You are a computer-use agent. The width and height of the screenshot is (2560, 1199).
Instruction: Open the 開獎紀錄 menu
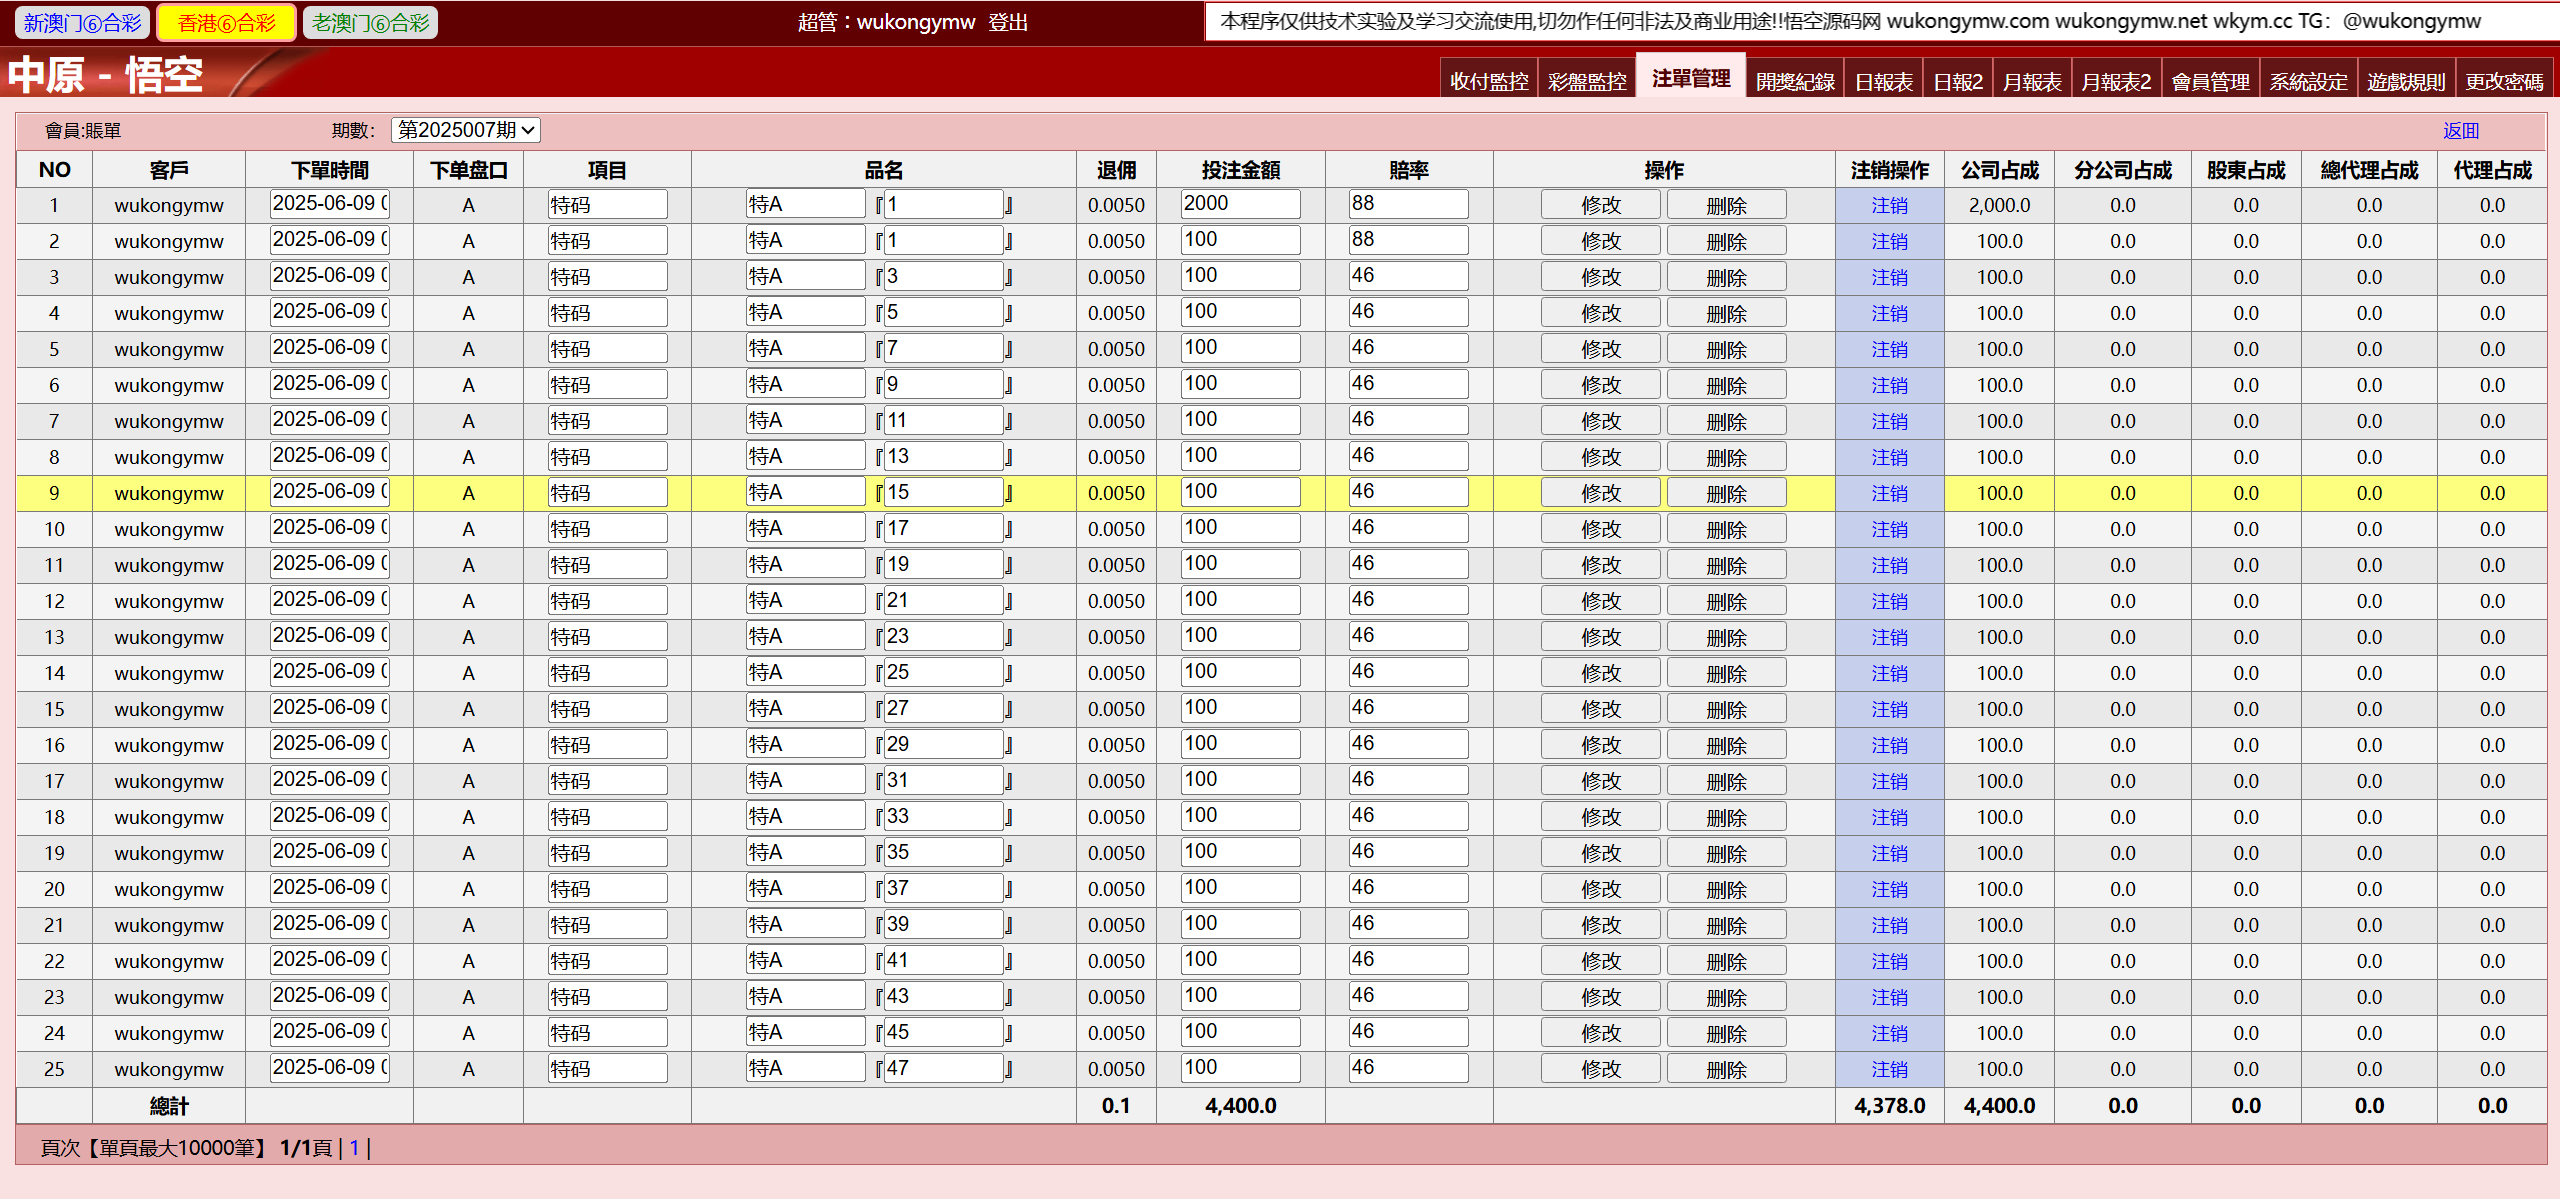pyautogui.click(x=1795, y=81)
